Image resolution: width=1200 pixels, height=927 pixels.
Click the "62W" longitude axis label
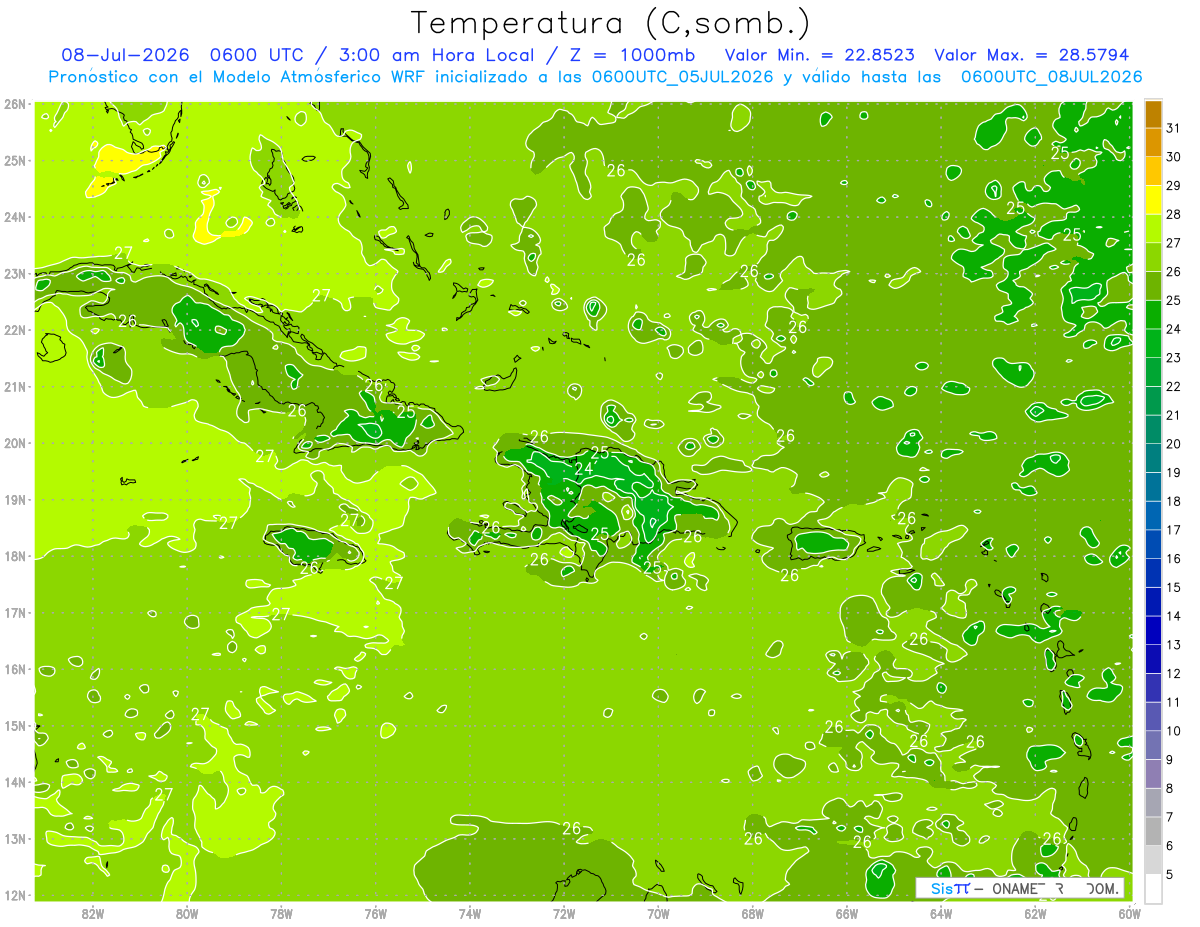click(x=1035, y=913)
